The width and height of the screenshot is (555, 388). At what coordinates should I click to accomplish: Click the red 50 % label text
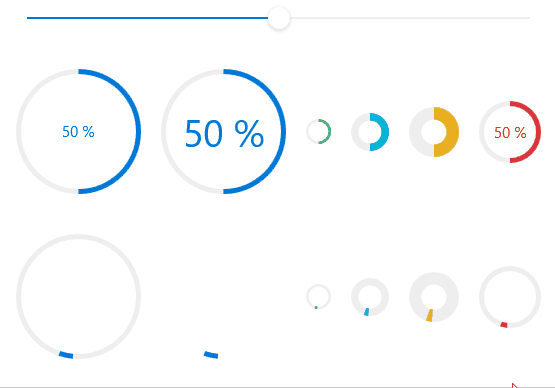(x=510, y=133)
